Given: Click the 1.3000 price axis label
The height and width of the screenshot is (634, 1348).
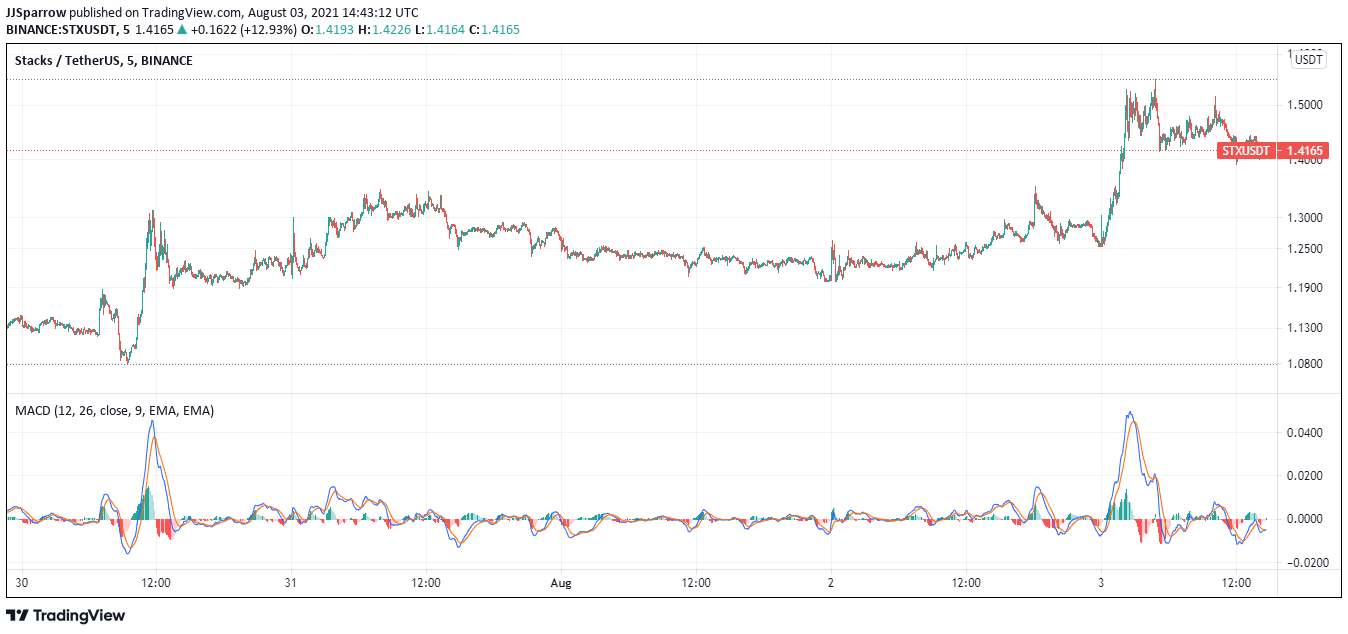Looking at the screenshot, I should [x=1305, y=217].
